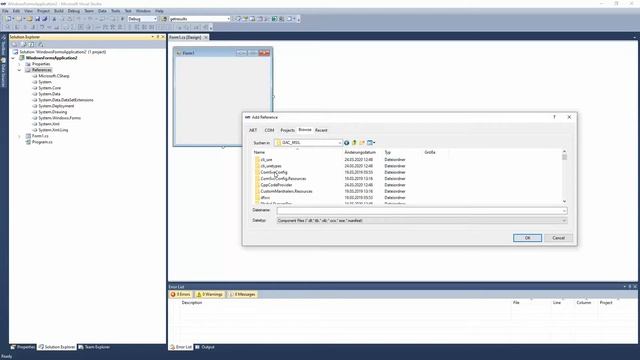The image size is (640, 360).
Task: Click OK in the Add Reference dialog
Action: [x=527, y=238]
